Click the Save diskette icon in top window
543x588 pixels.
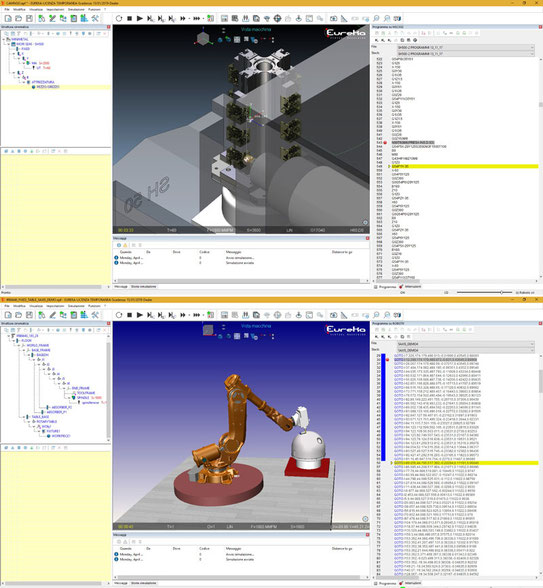pos(29,18)
